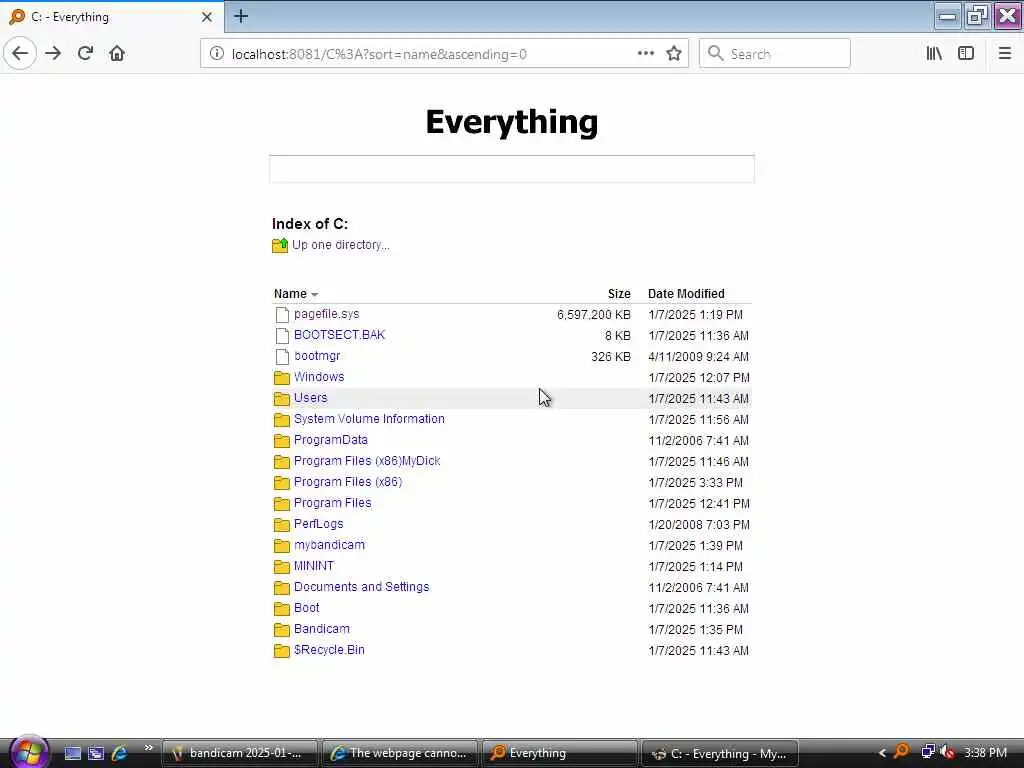Sort by Date Modified column
The height and width of the screenshot is (768, 1024).
tap(686, 294)
